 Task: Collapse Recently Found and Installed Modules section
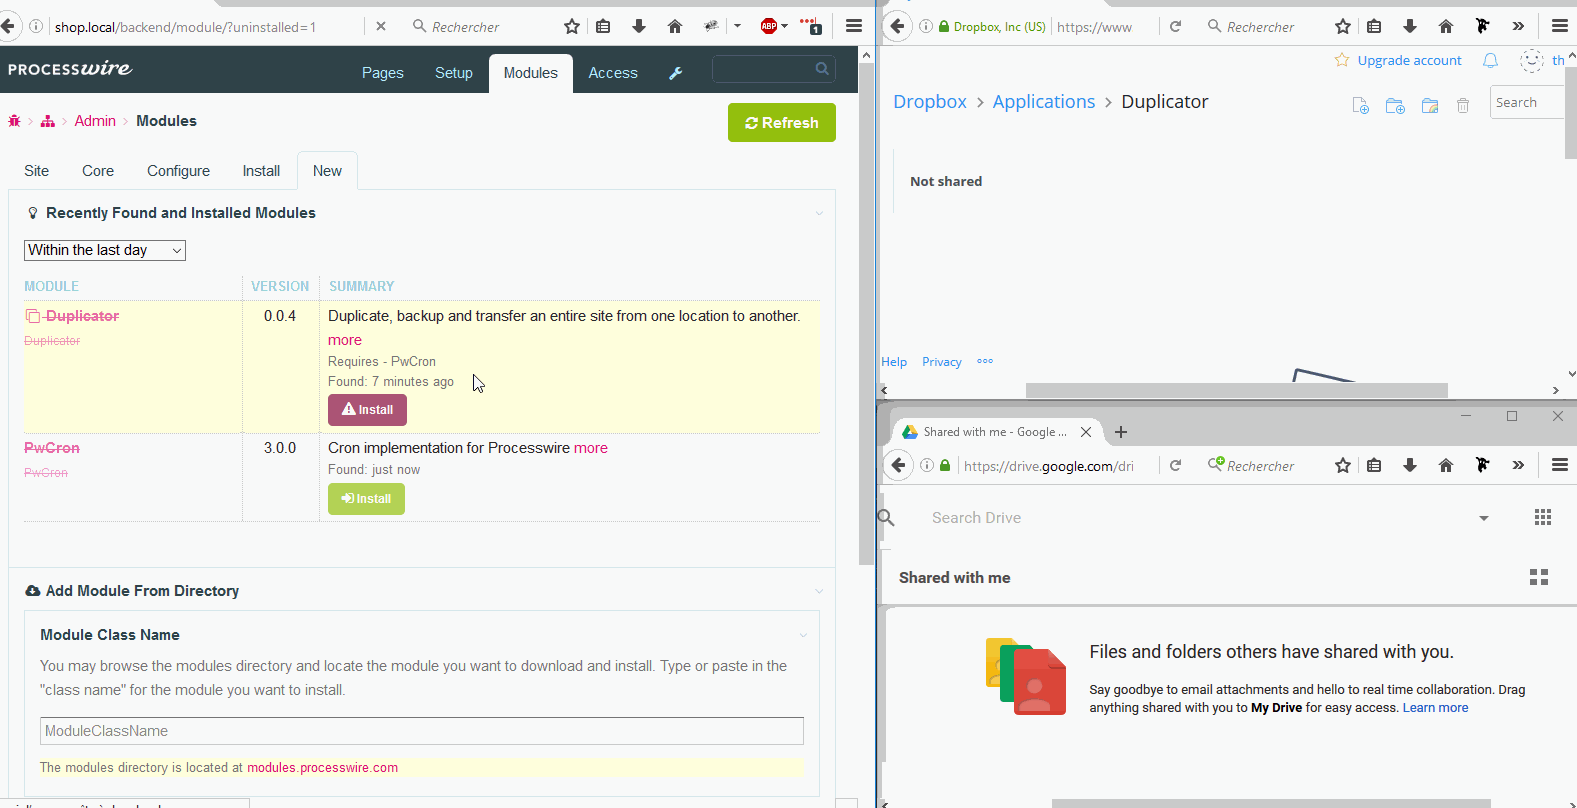click(x=819, y=213)
